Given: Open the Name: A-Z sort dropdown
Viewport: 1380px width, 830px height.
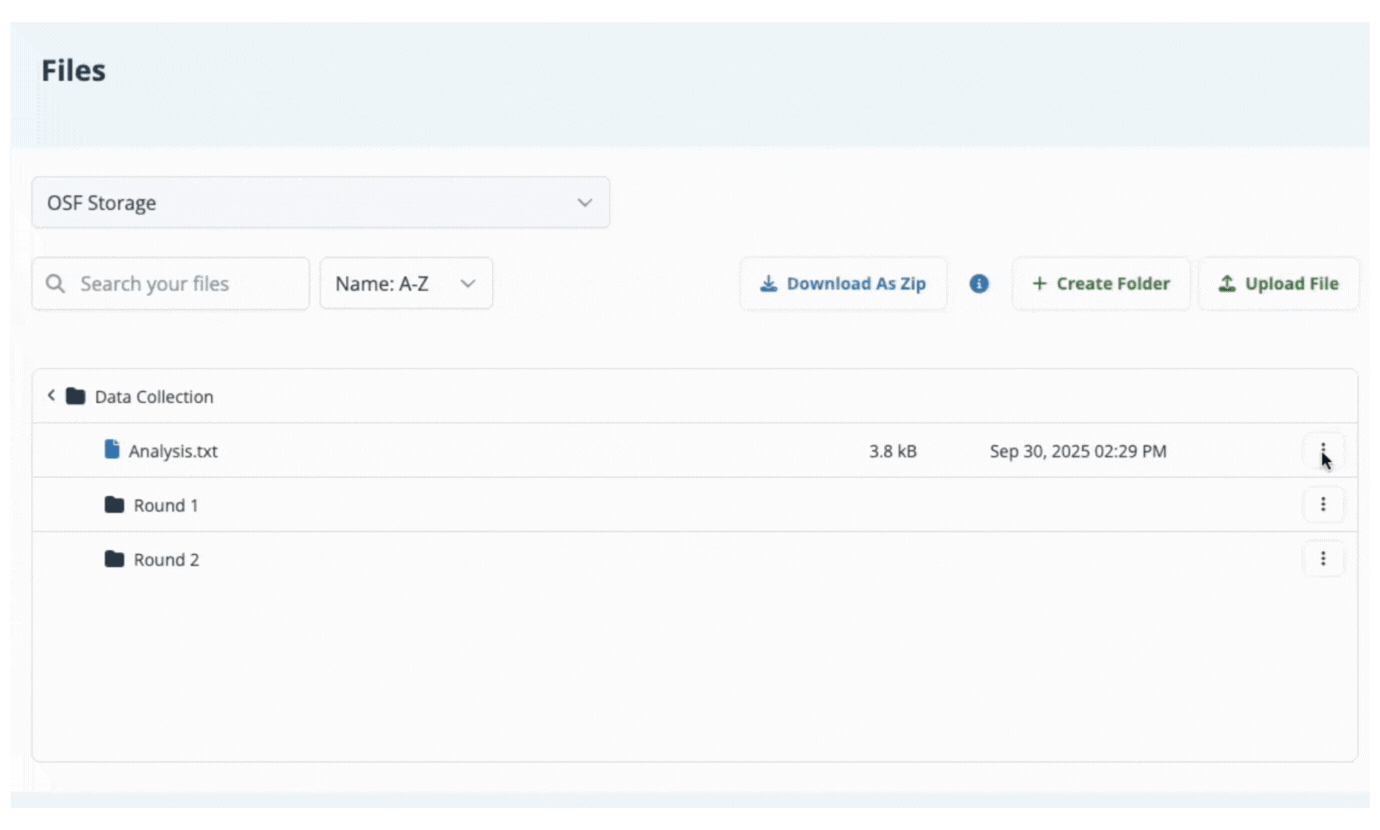Looking at the screenshot, I should coord(406,284).
